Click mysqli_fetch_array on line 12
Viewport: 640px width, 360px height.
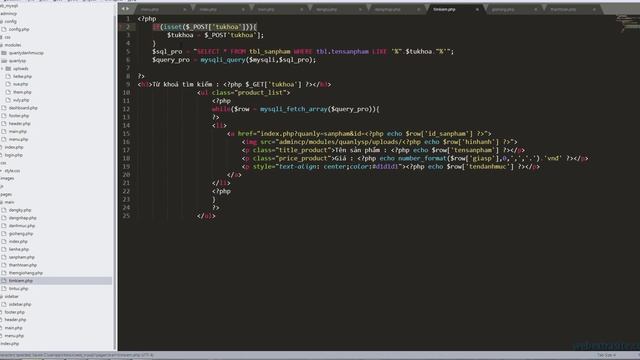(x=293, y=109)
